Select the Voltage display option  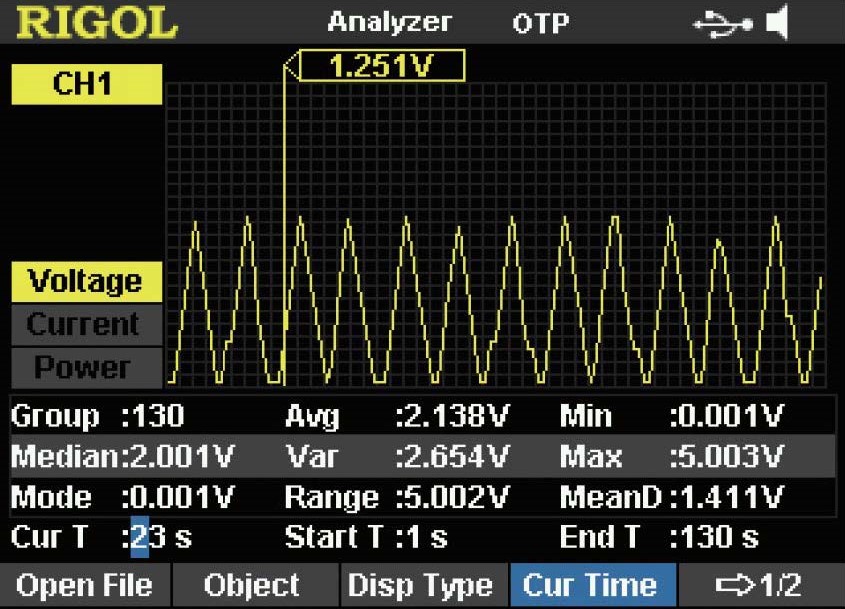tap(87, 282)
